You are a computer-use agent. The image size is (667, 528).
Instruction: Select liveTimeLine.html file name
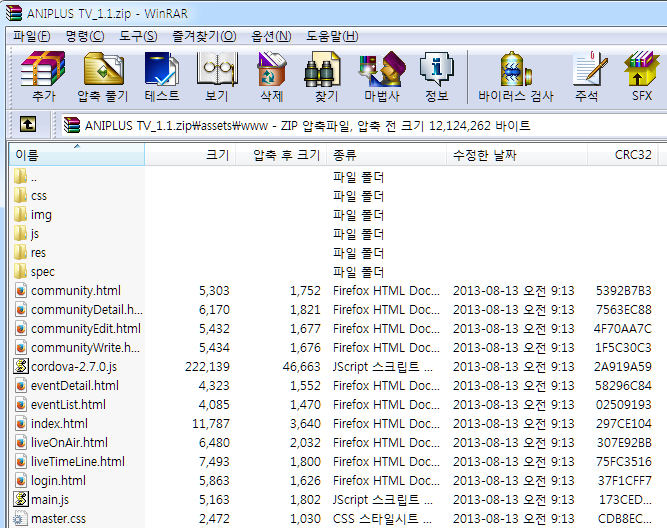[78, 461]
